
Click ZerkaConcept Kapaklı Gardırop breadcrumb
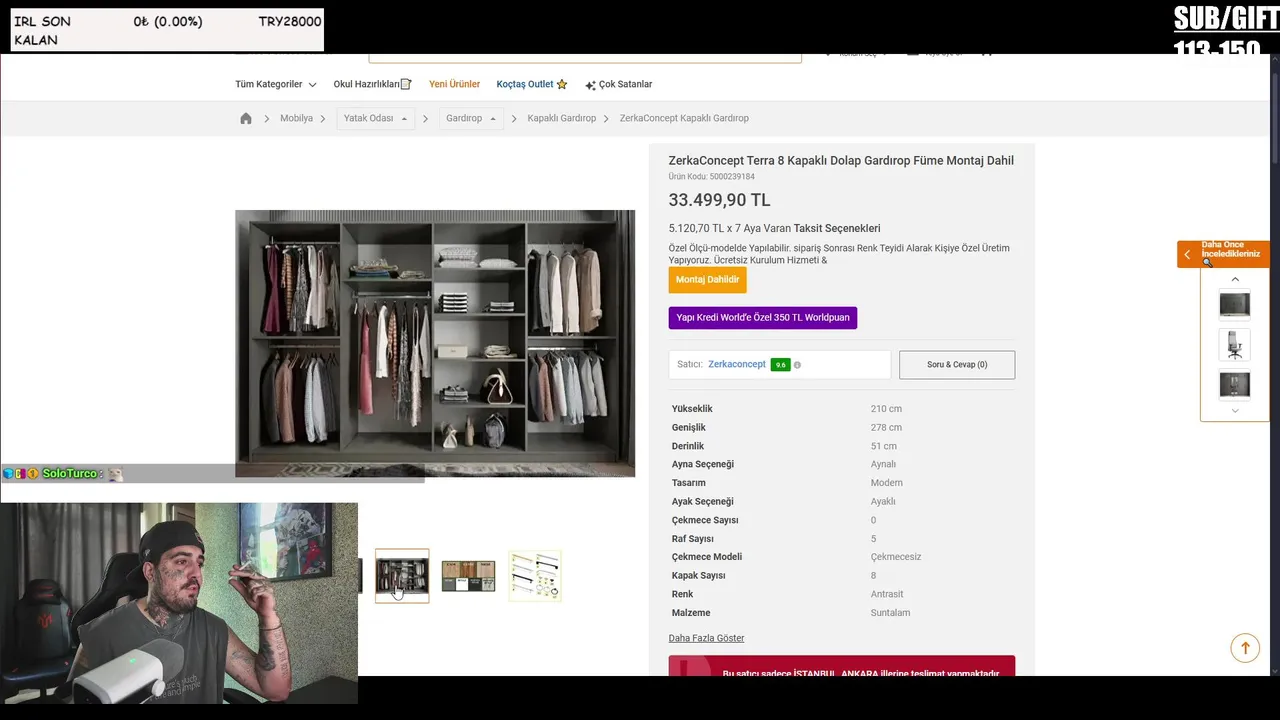click(684, 118)
